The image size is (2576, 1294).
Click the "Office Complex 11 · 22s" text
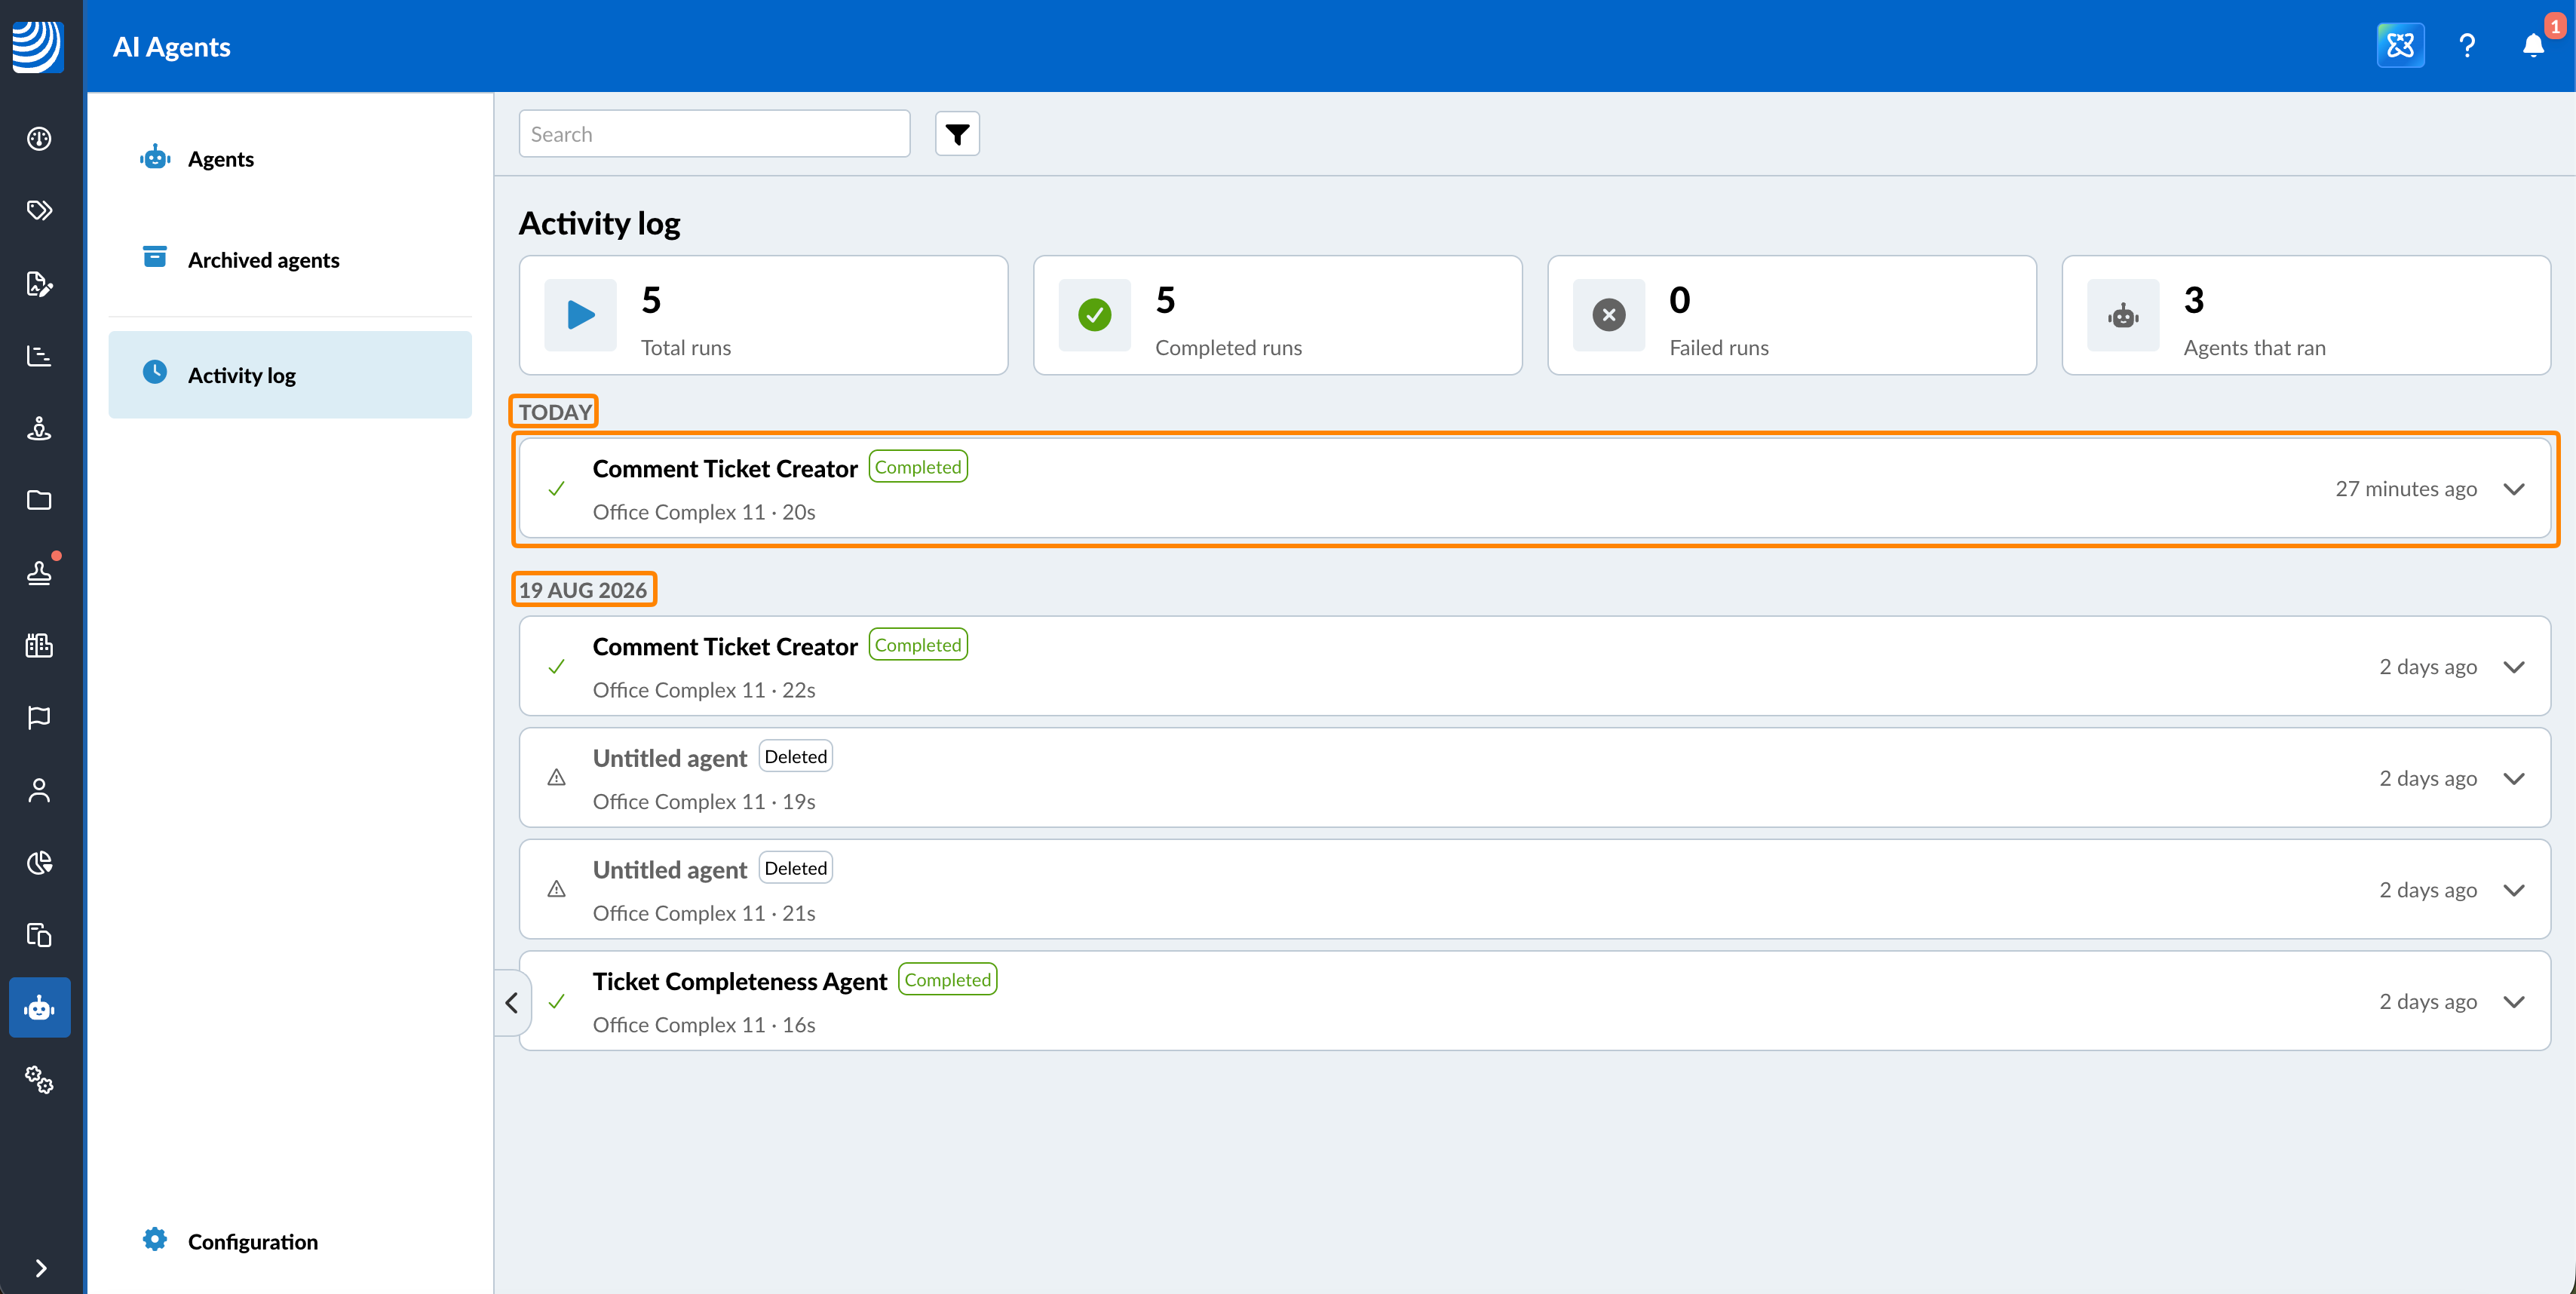(703, 690)
